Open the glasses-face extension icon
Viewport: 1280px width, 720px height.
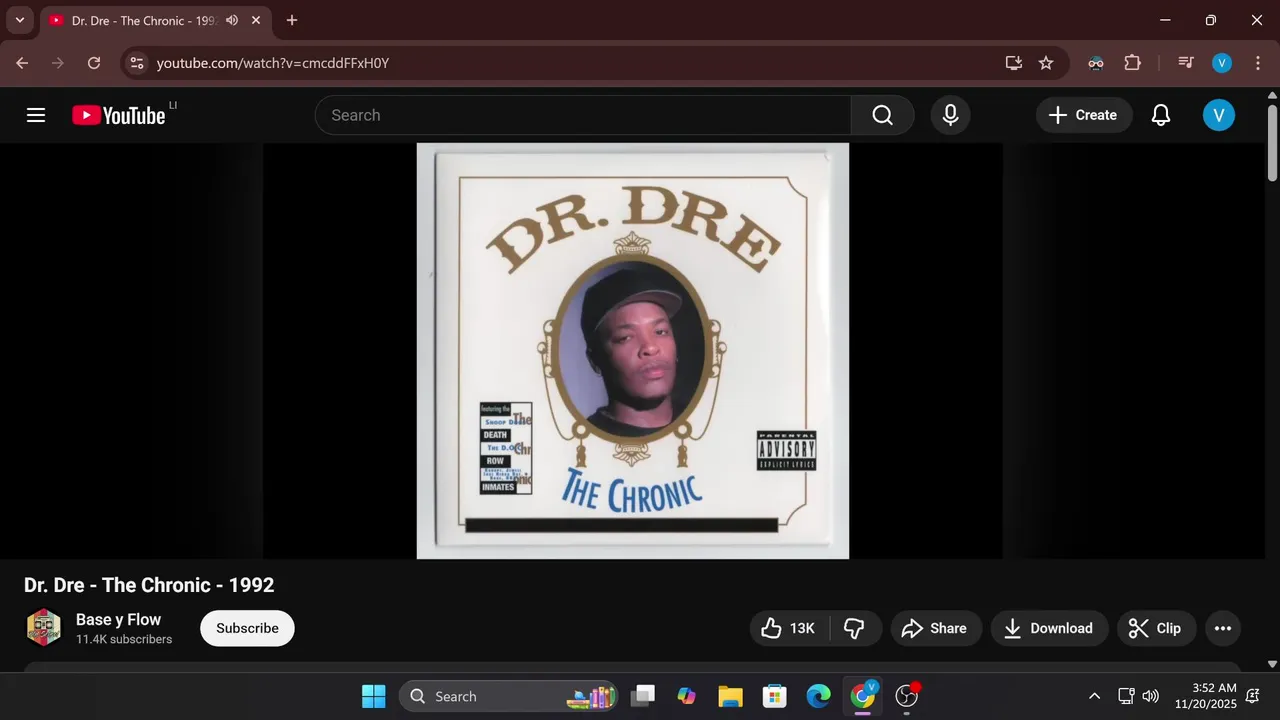point(1096,63)
